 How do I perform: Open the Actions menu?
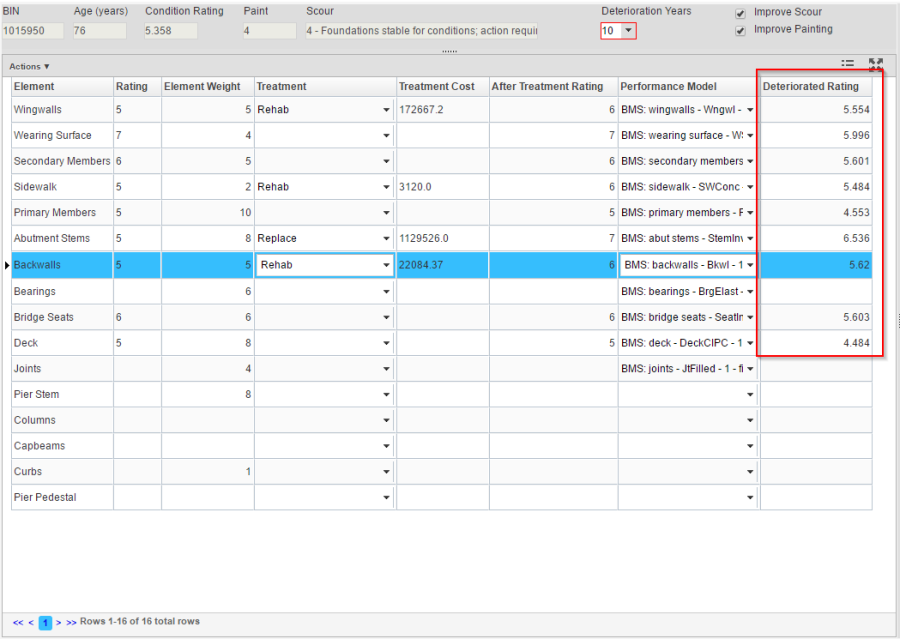click(x=29, y=67)
